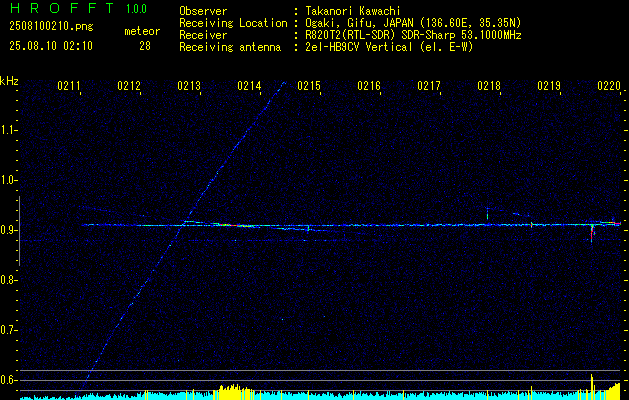Click the grey vertical range bar beside 0.9

pyautogui.click(x=19, y=231)
